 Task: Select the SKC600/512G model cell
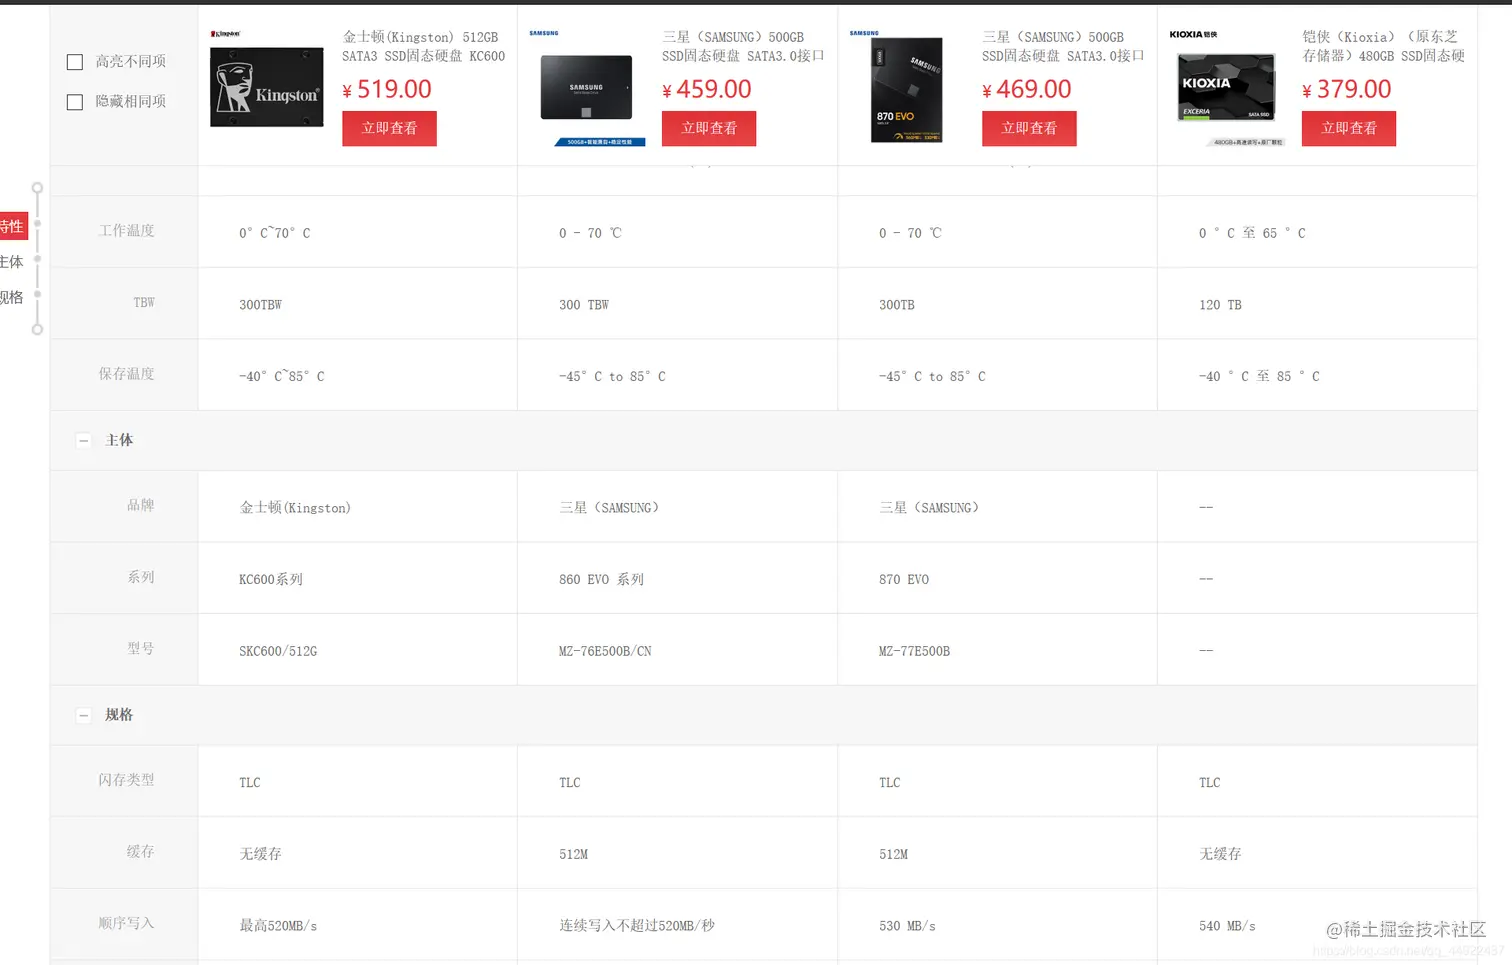(x=358, y=650)
